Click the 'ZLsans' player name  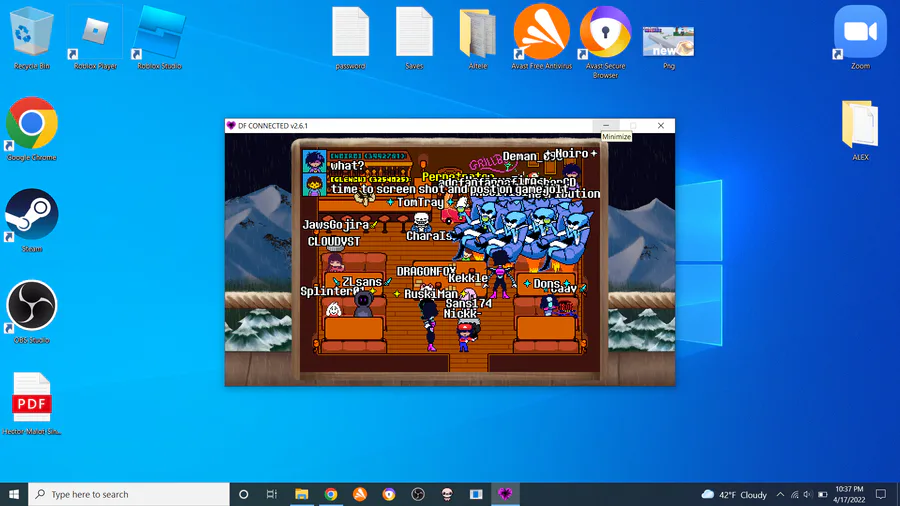tap(362, 282)
